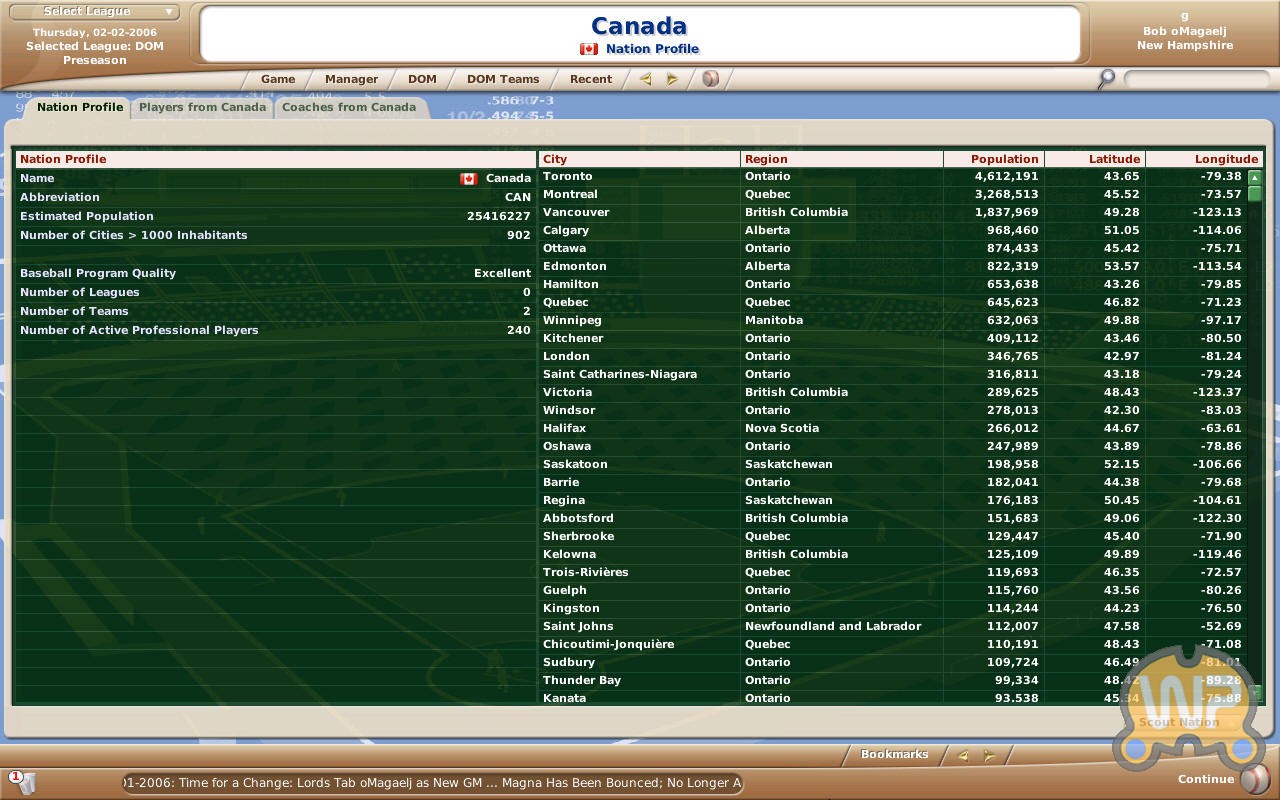Switch to Players from Canada tab
This screenshot has height=800, width=1280.
tap(202, 108)
